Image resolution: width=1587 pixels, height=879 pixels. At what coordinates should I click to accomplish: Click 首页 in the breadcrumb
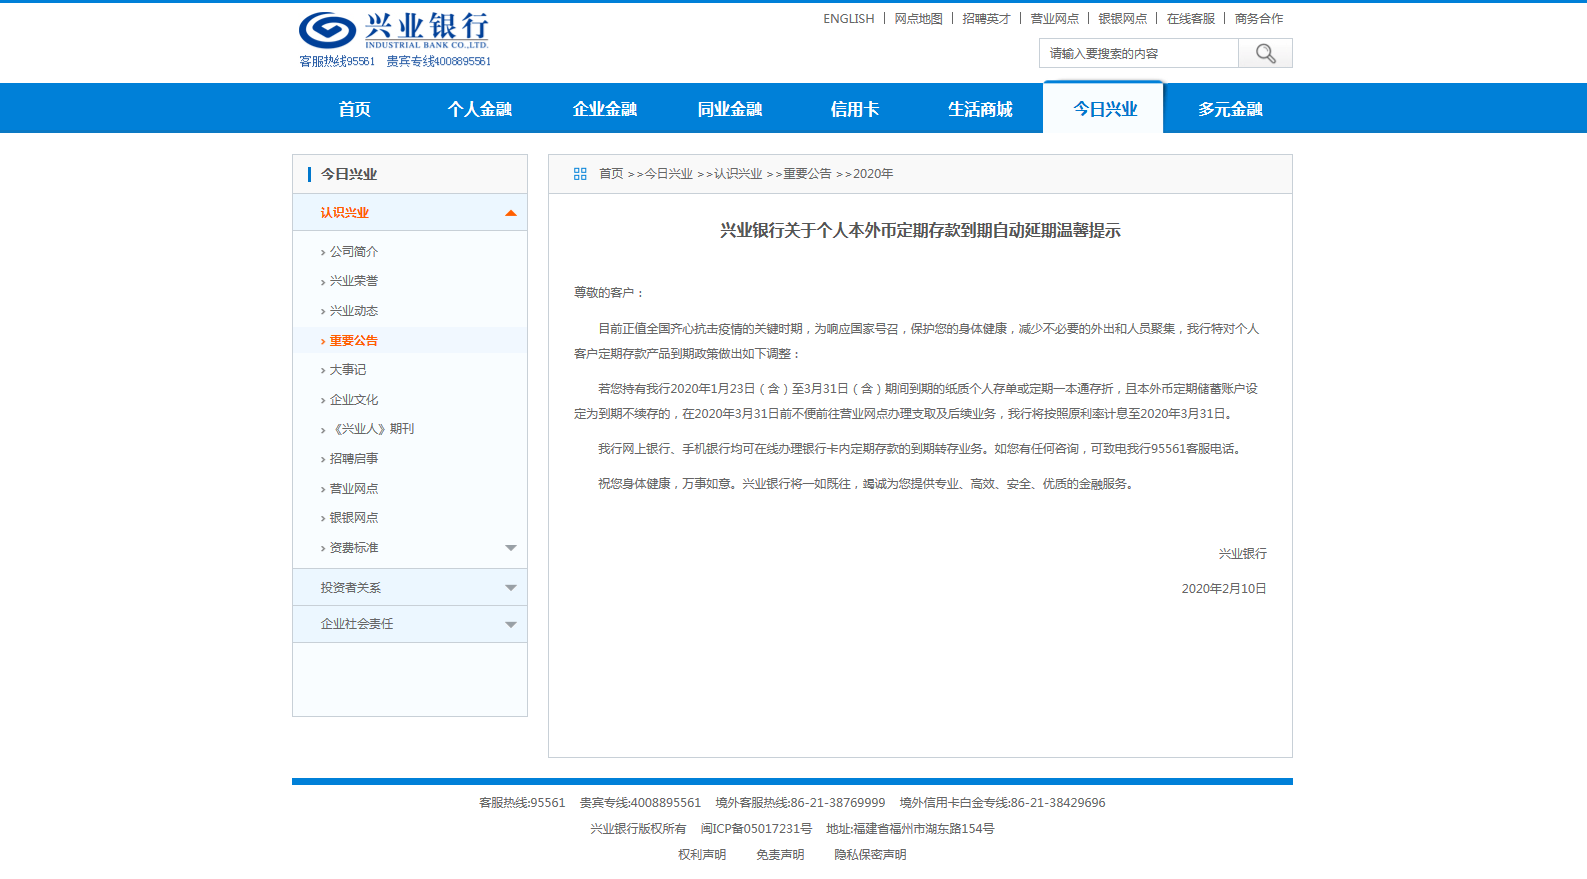click(x=611, y=174)
